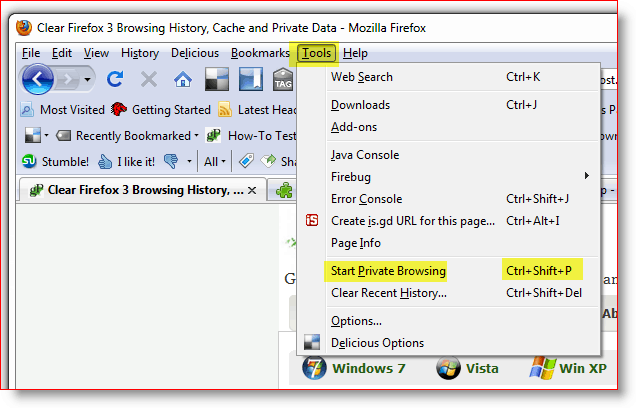This screenshot has height=408, width=636.
Task: Click the Delicious sidebar bookmark icon
Action: coord(251,79)
